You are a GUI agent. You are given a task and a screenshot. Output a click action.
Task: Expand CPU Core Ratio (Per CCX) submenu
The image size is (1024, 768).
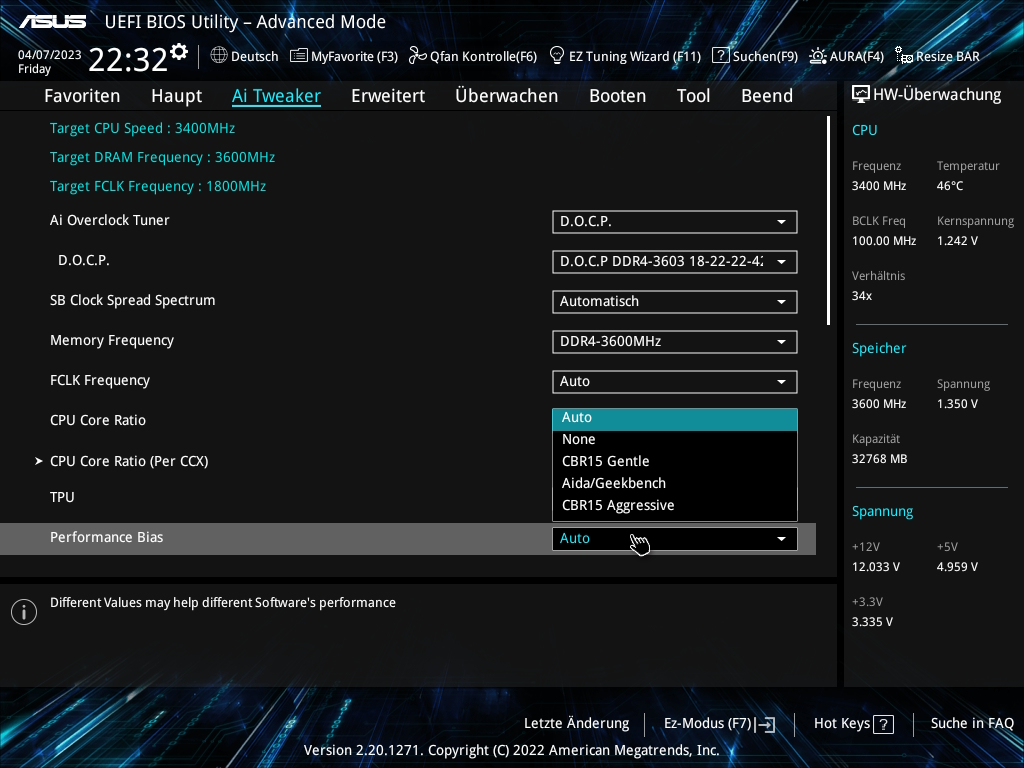pyautogui.click(x=129, y=461)
